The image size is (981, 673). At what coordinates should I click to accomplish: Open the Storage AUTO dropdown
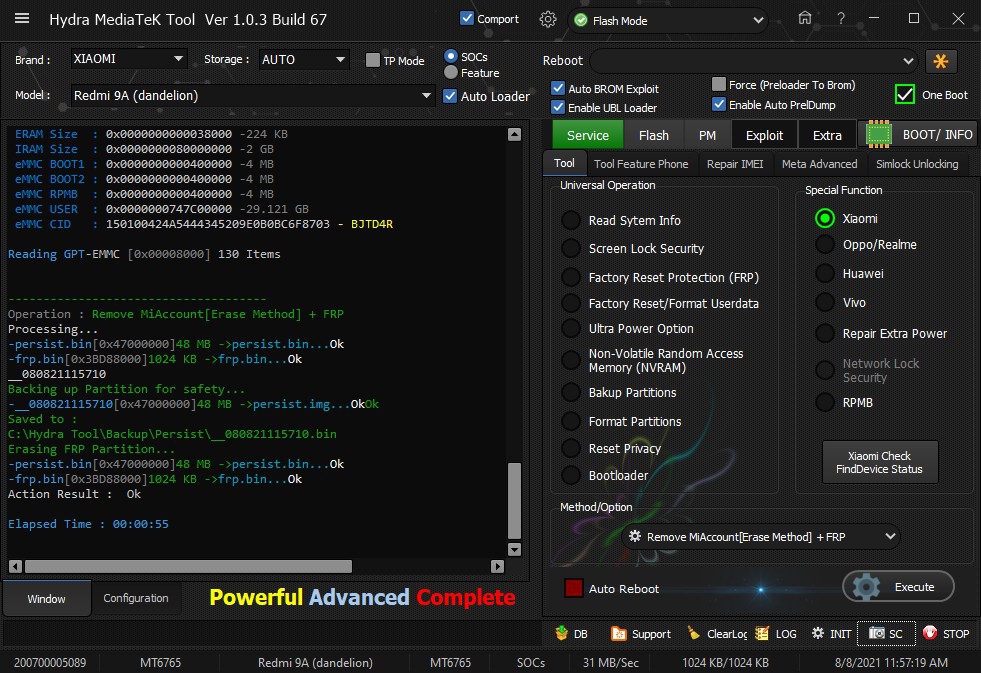tap(304, 59)
